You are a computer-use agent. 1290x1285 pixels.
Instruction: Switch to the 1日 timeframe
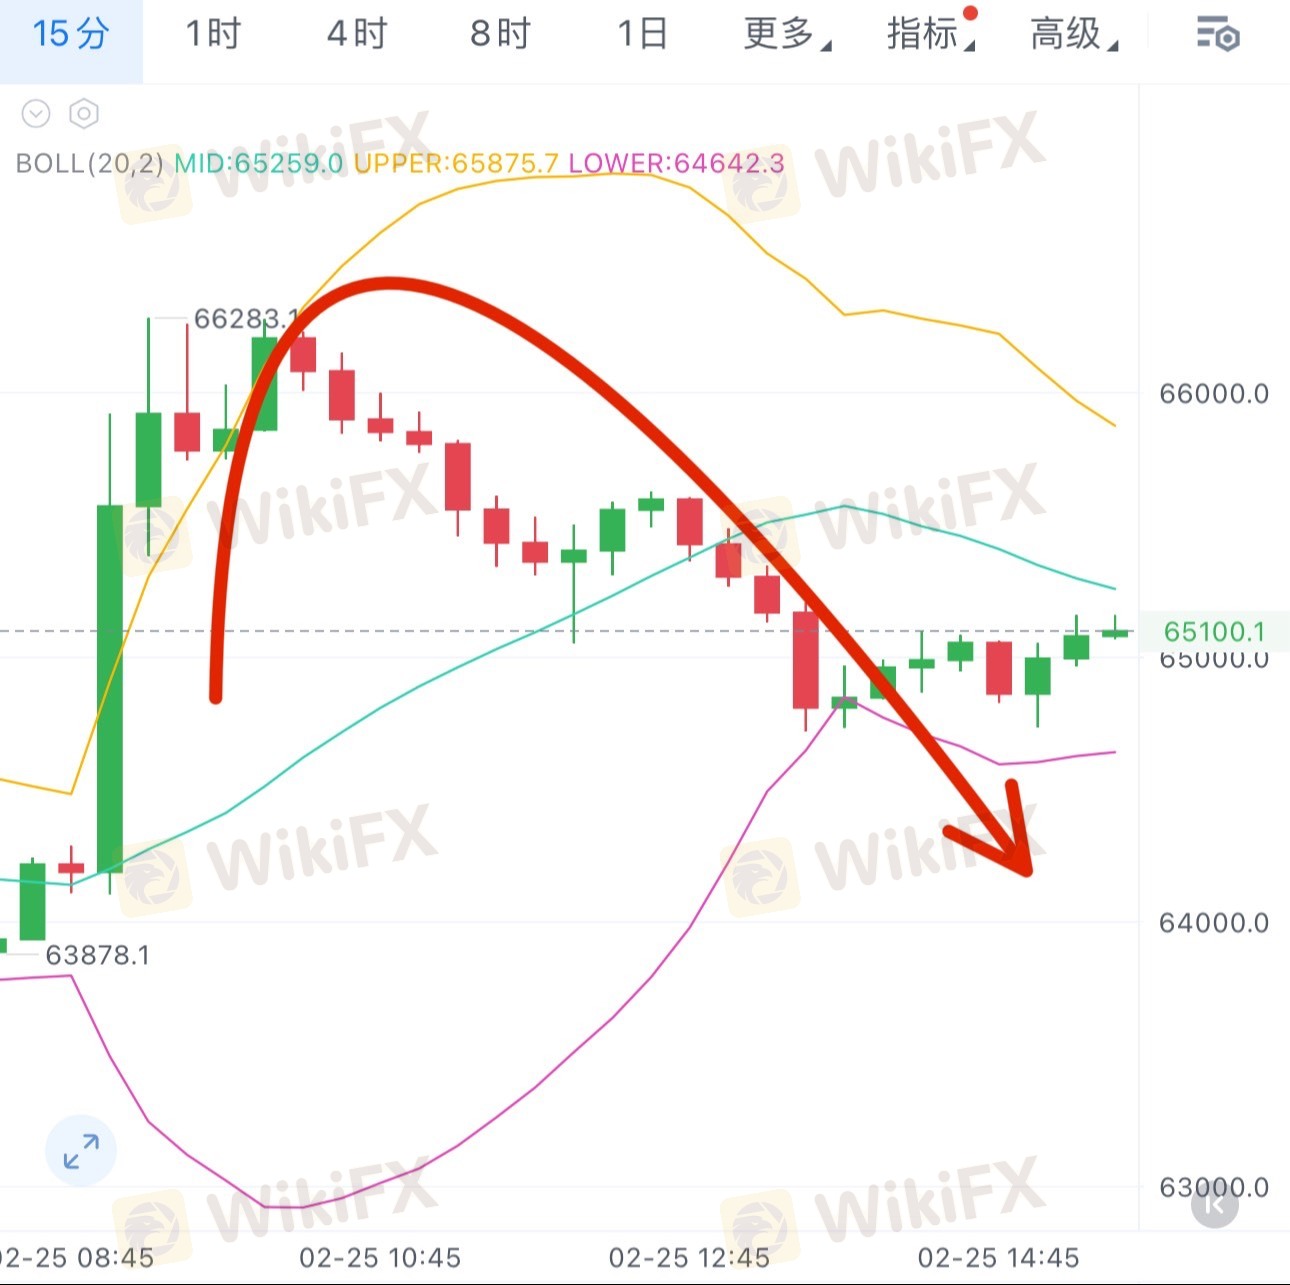click(643, 35)
